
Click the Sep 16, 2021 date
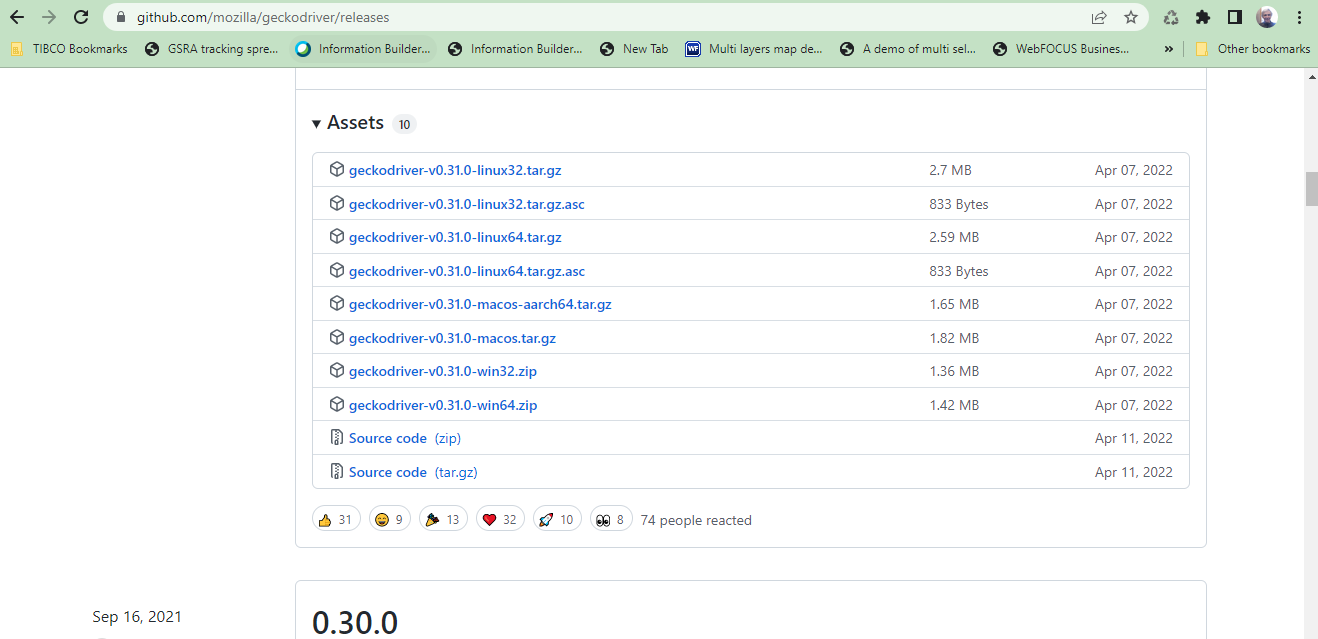pyautogui.click(x=137, y=617)
